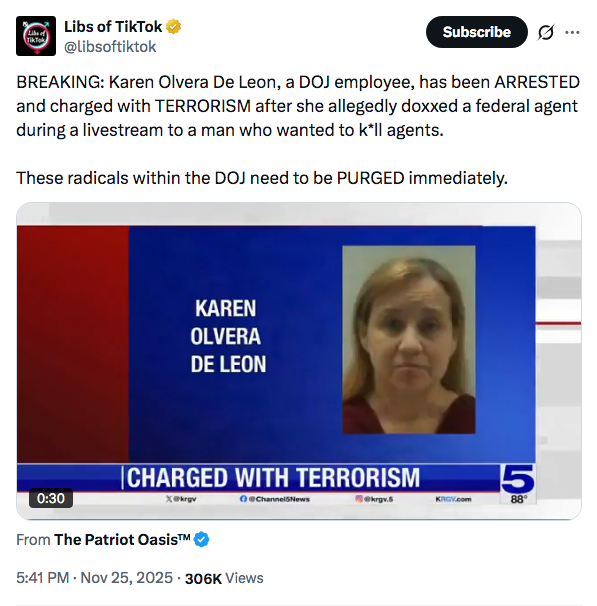Click the X @krgv icon in the video footer
The width and height of the screenshot is (597, 606).
click(x=169, y=499)
